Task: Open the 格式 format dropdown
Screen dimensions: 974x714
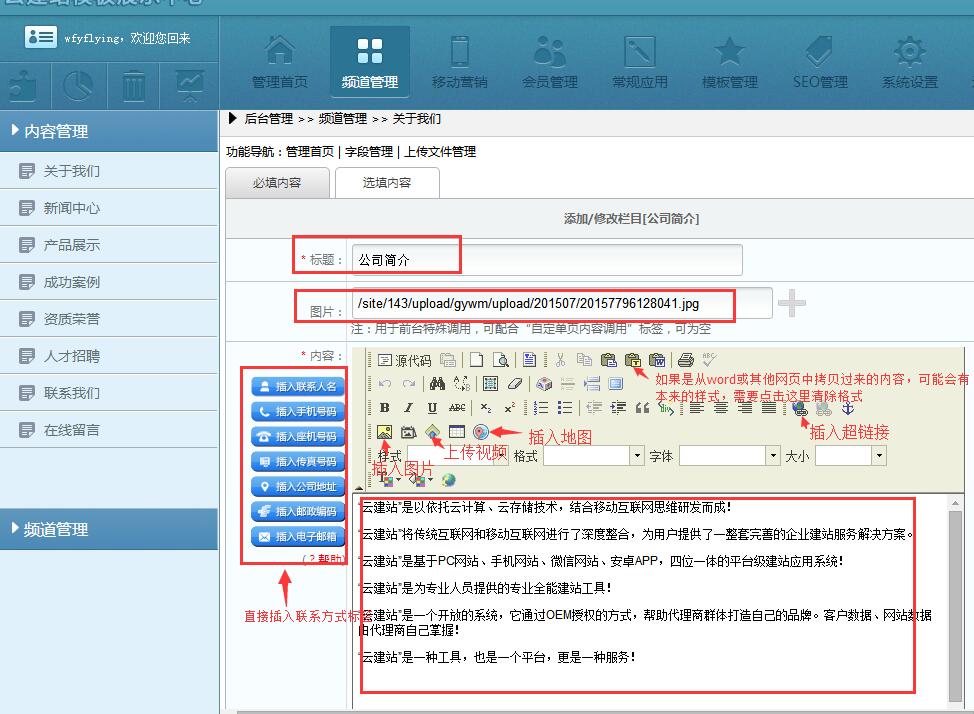Action: click(636, 456)
